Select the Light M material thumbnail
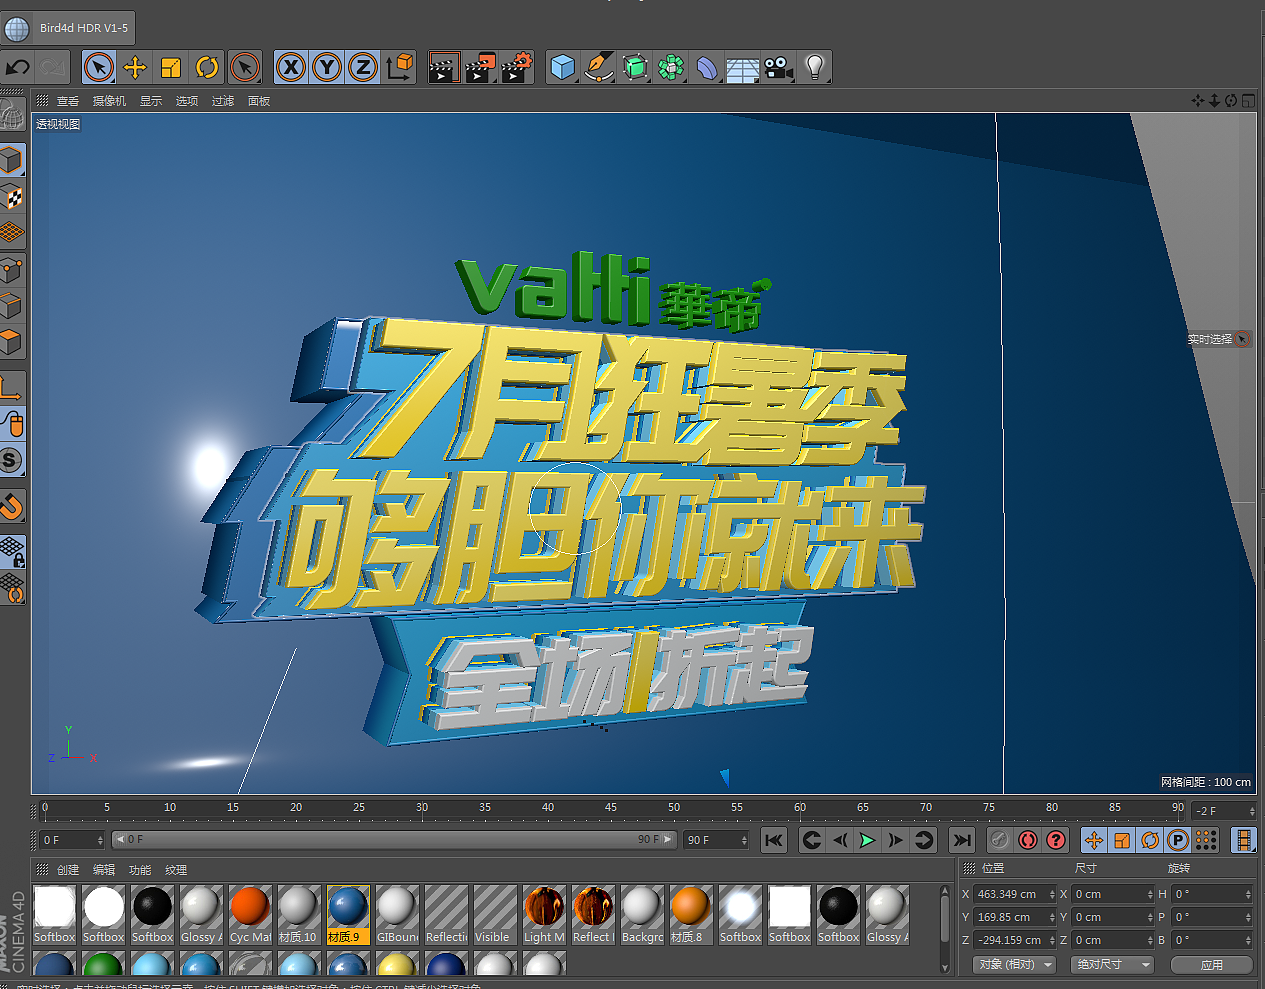 click(x=544, y=914)
